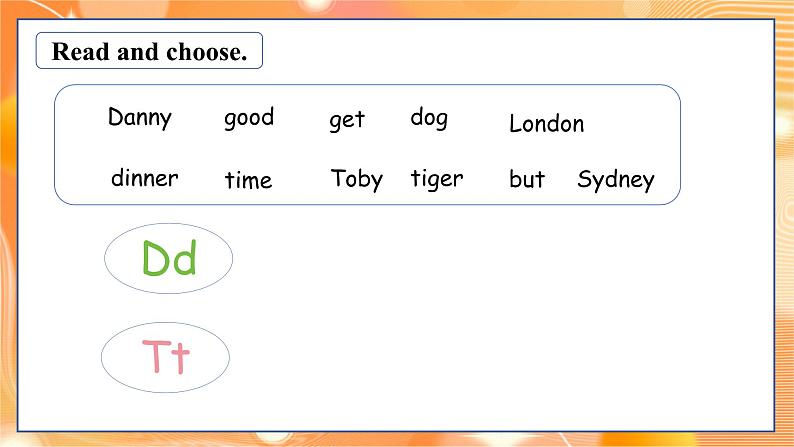Click the word time

pos(248,180)
